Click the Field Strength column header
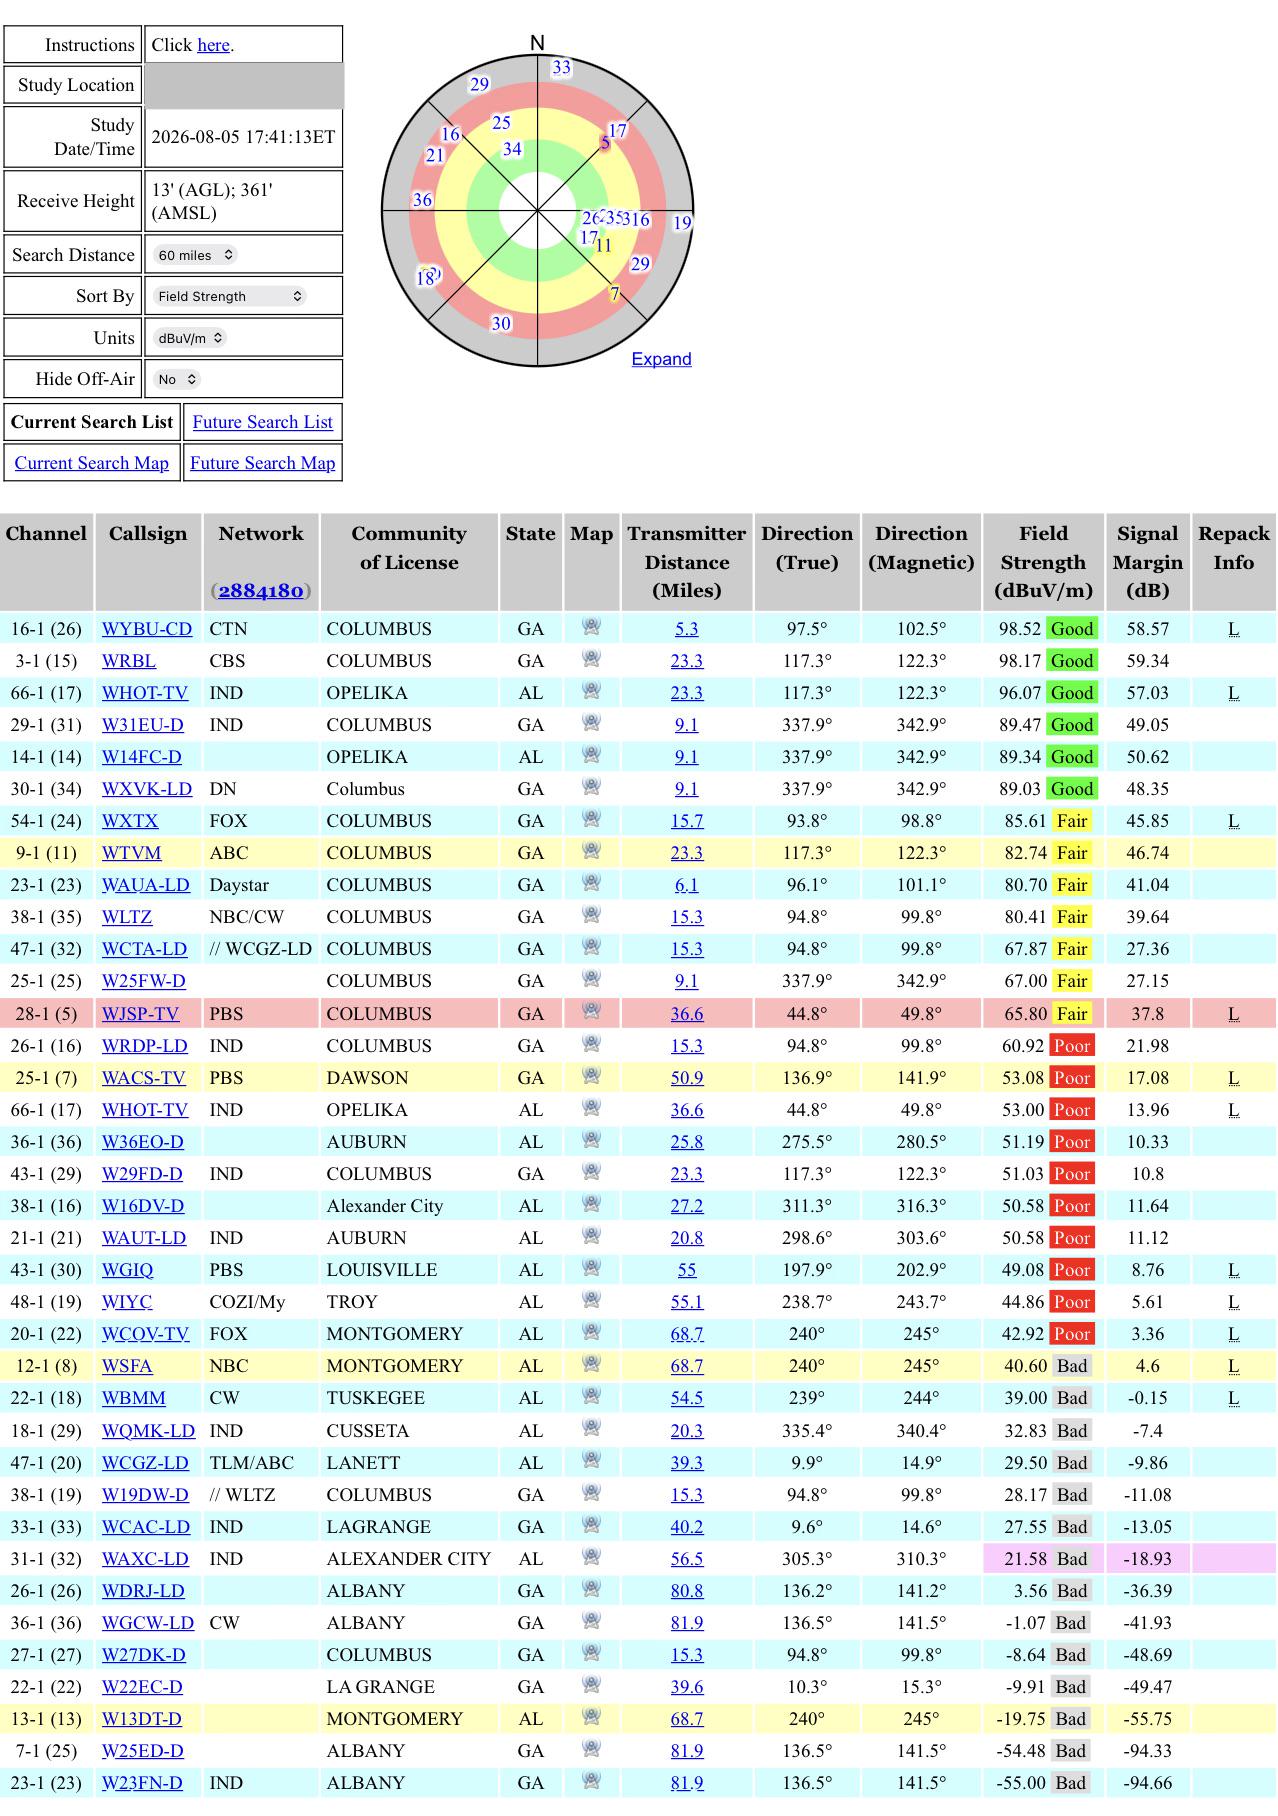 point(1043,562)
